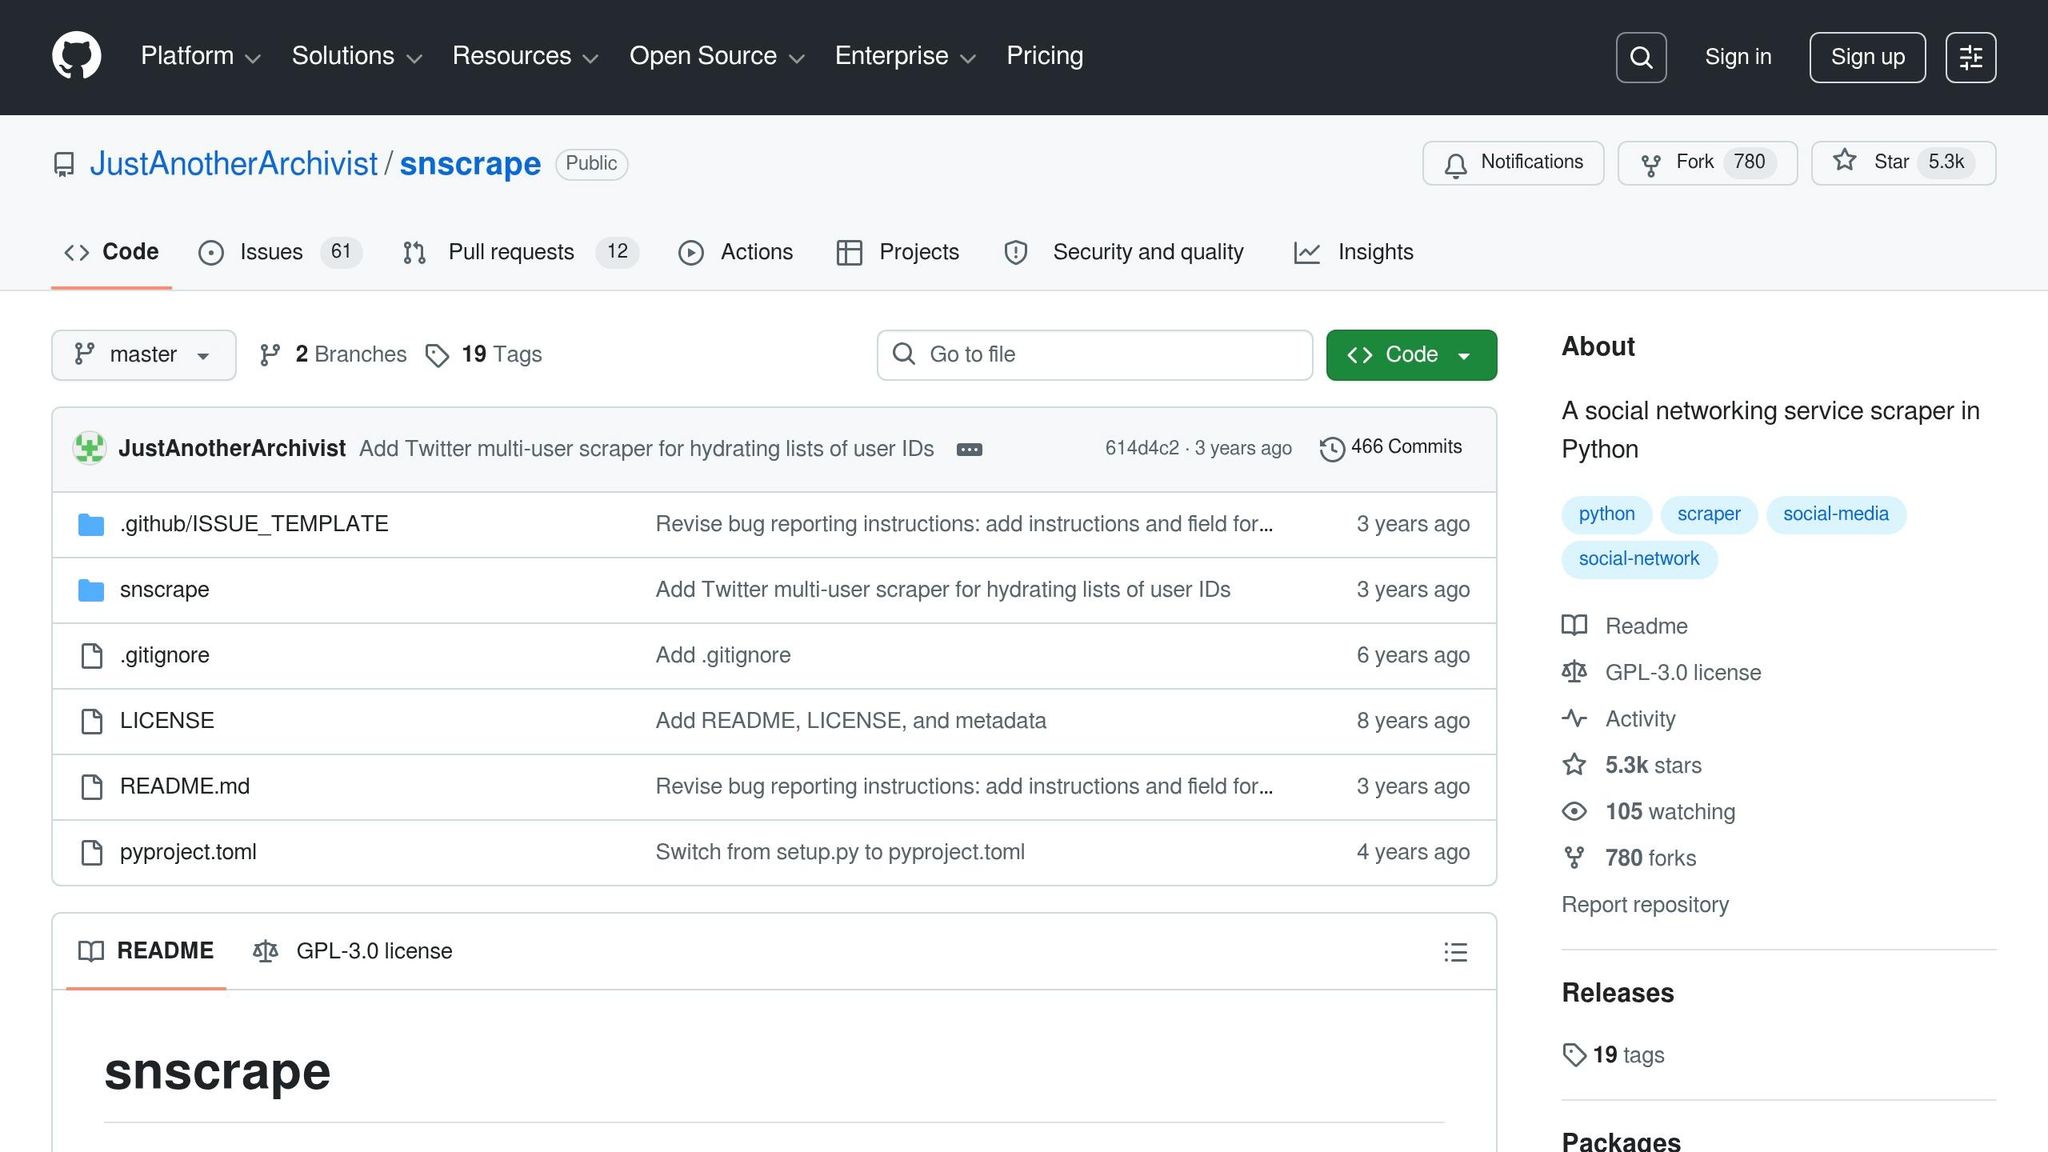Click the eye icon beside 105 watching
This screenshot has height=1152, width=2048.
(1574, 811)
